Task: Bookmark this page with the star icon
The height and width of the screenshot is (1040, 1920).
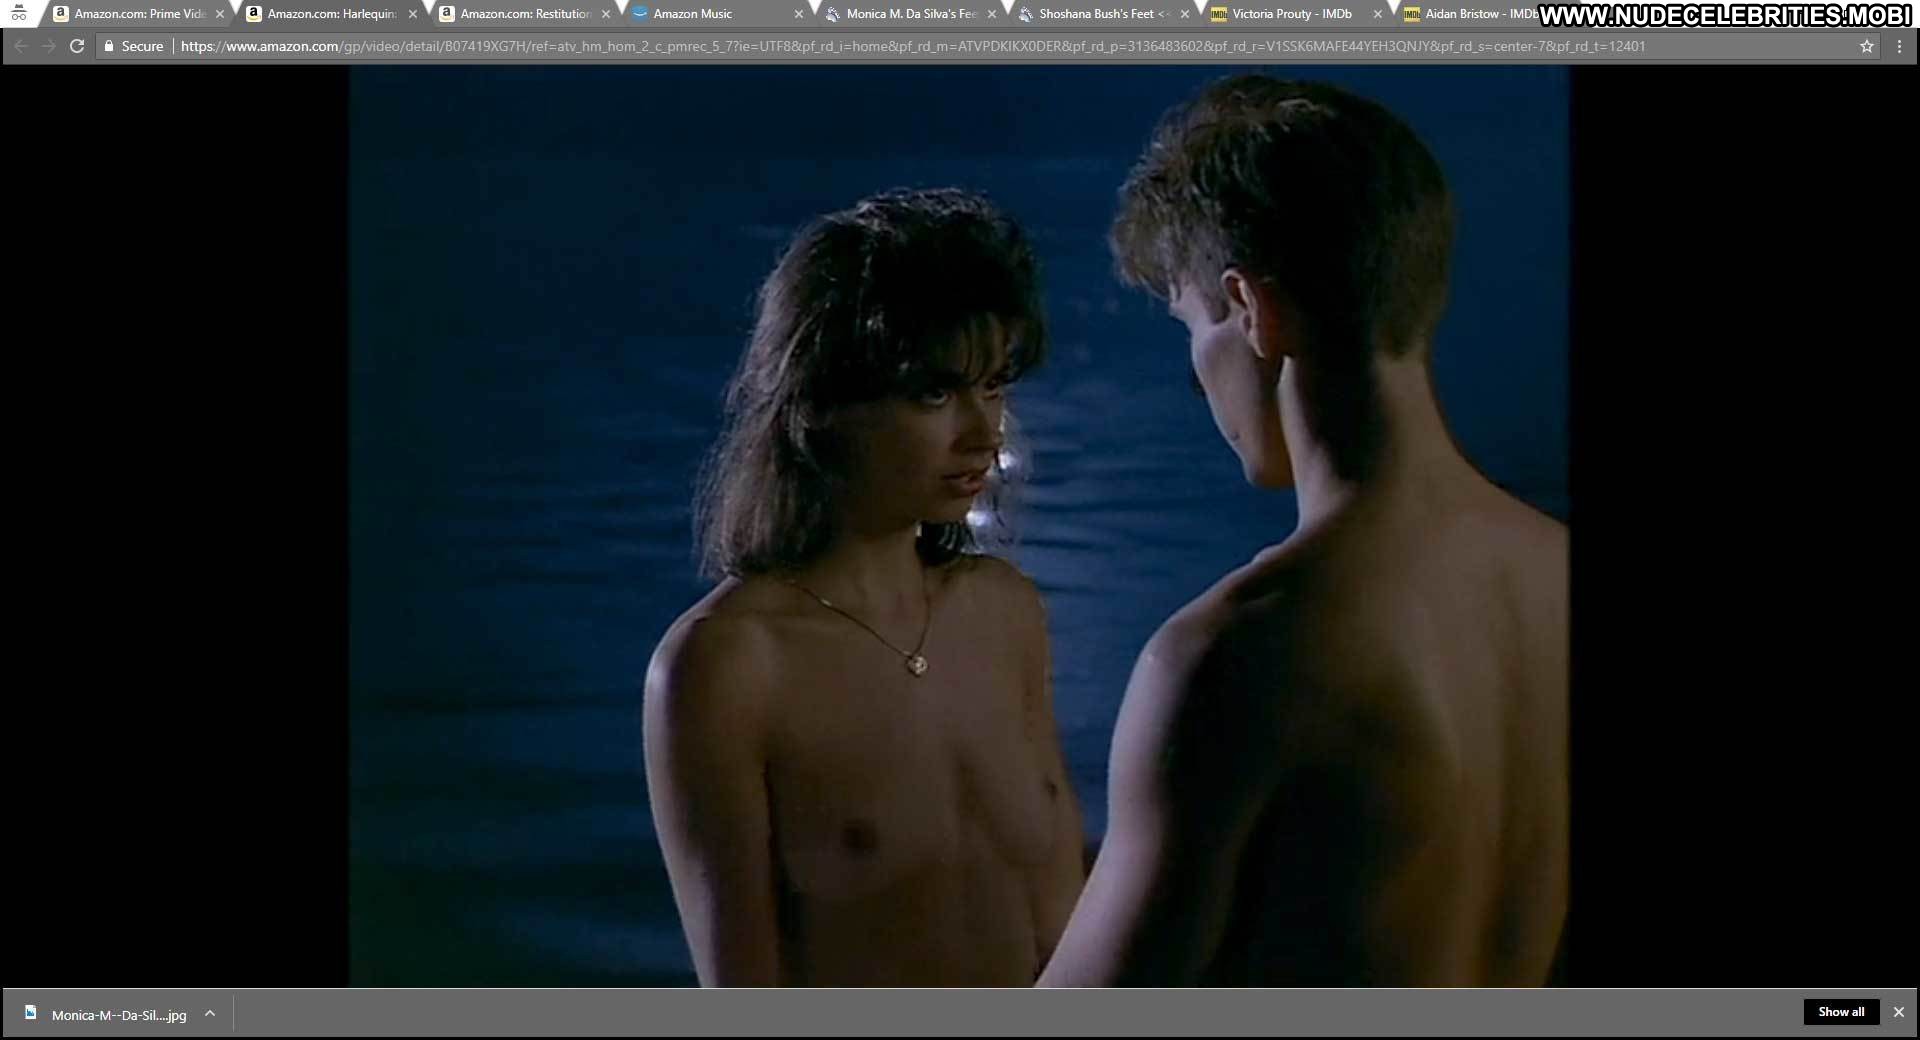Action: [1866, 46]
